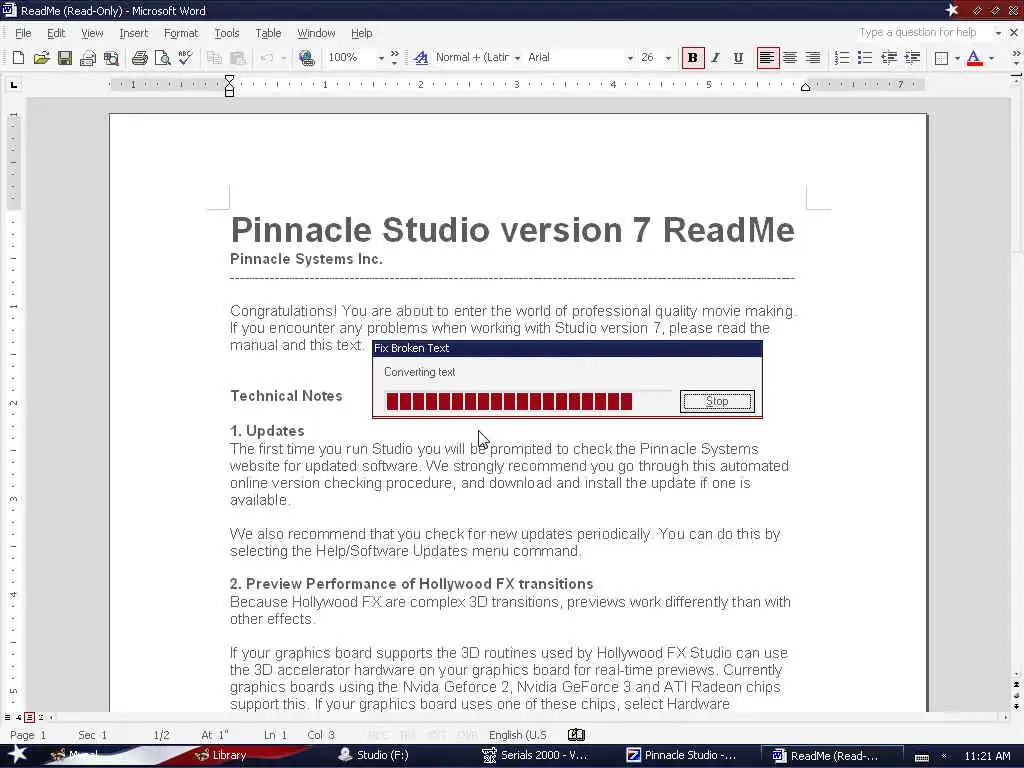Save the document with the floppy icon
1024x768 pixels.
pyautogui.click(x=65, y=58)
